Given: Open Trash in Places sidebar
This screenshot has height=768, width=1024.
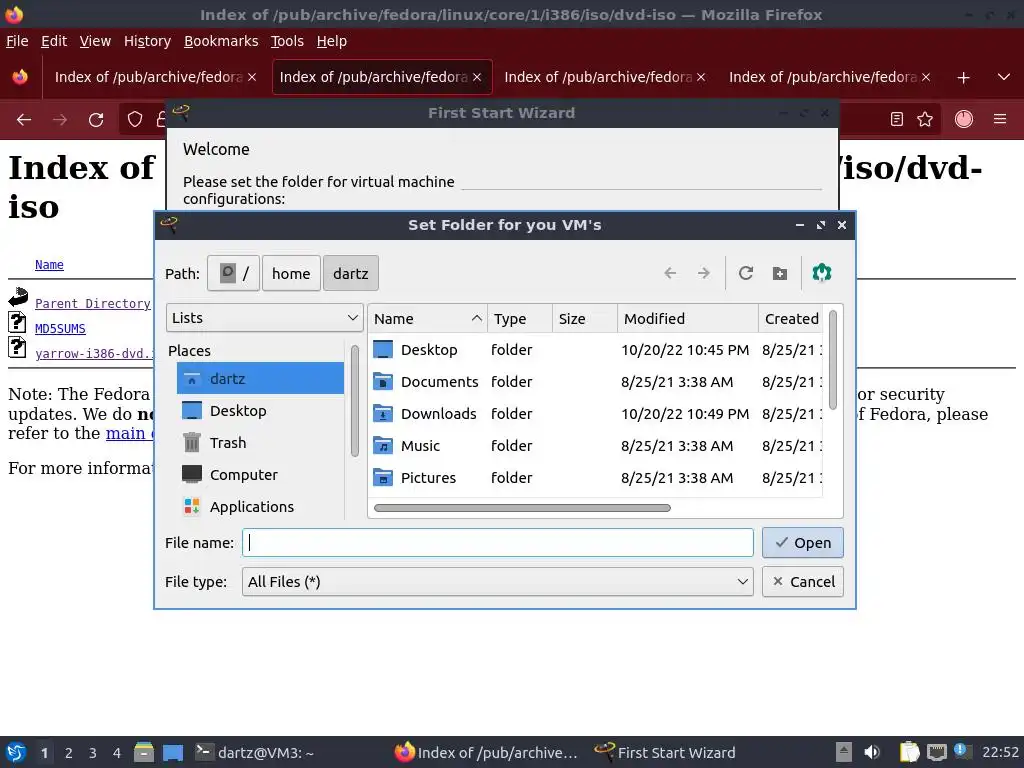Looking at the screenshot, I should (260, 443).
